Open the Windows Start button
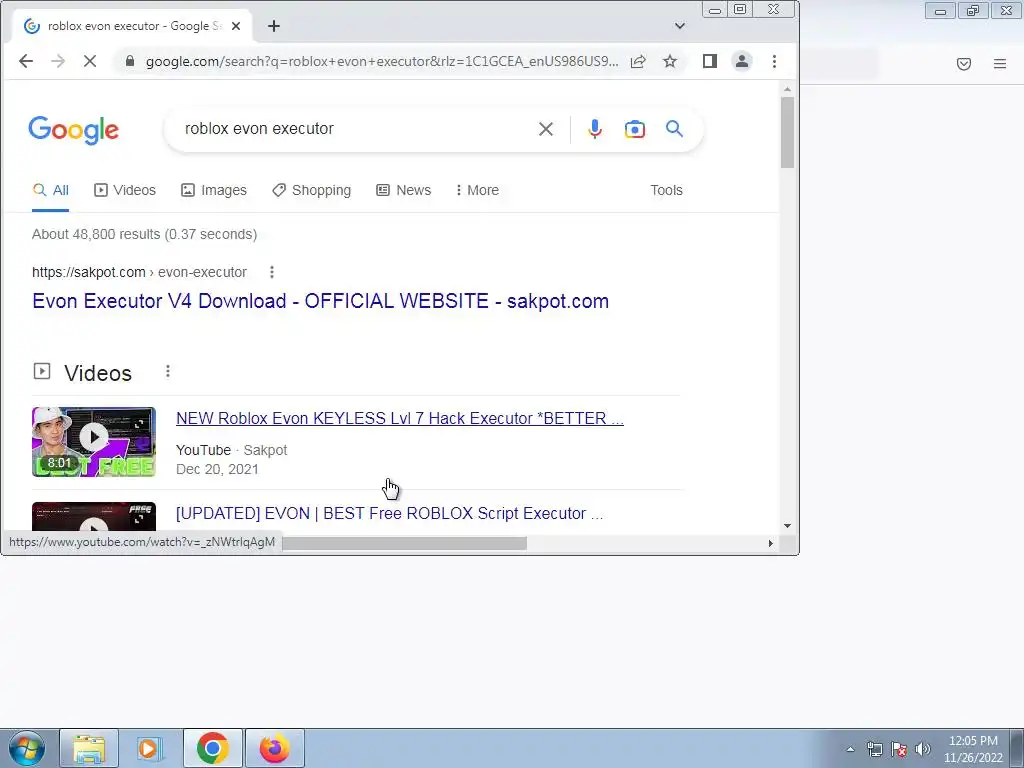 27,748
